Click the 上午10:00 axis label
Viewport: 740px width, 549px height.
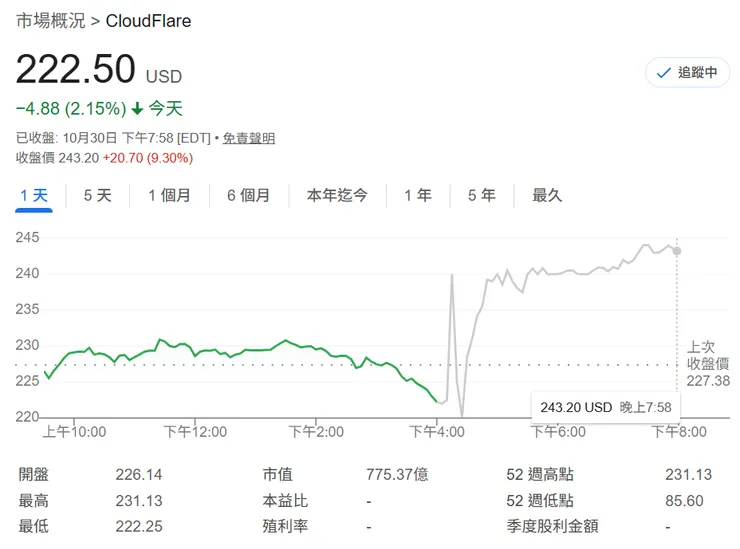pos(75,431)
